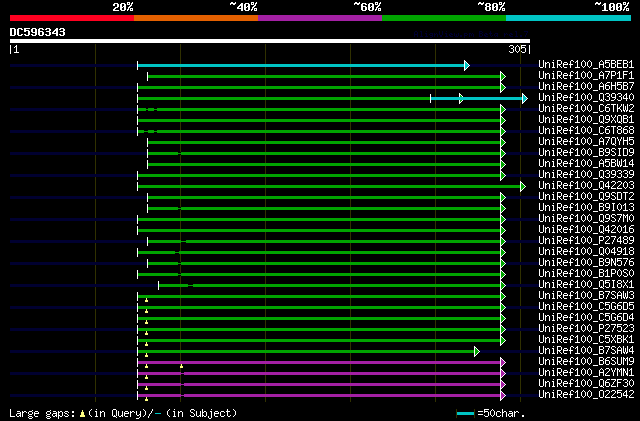640x421 pixels.
Task: Open the UniRef100_C5G6D4 hit
Action: [586, 318]
